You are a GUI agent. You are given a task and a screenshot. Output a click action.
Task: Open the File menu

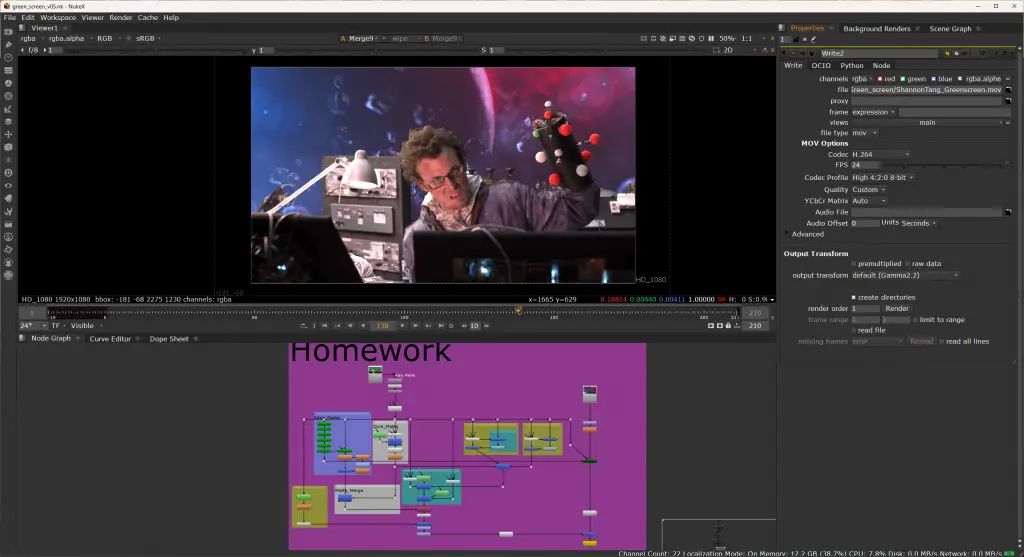pyautogui.click(x=10, y=18)
